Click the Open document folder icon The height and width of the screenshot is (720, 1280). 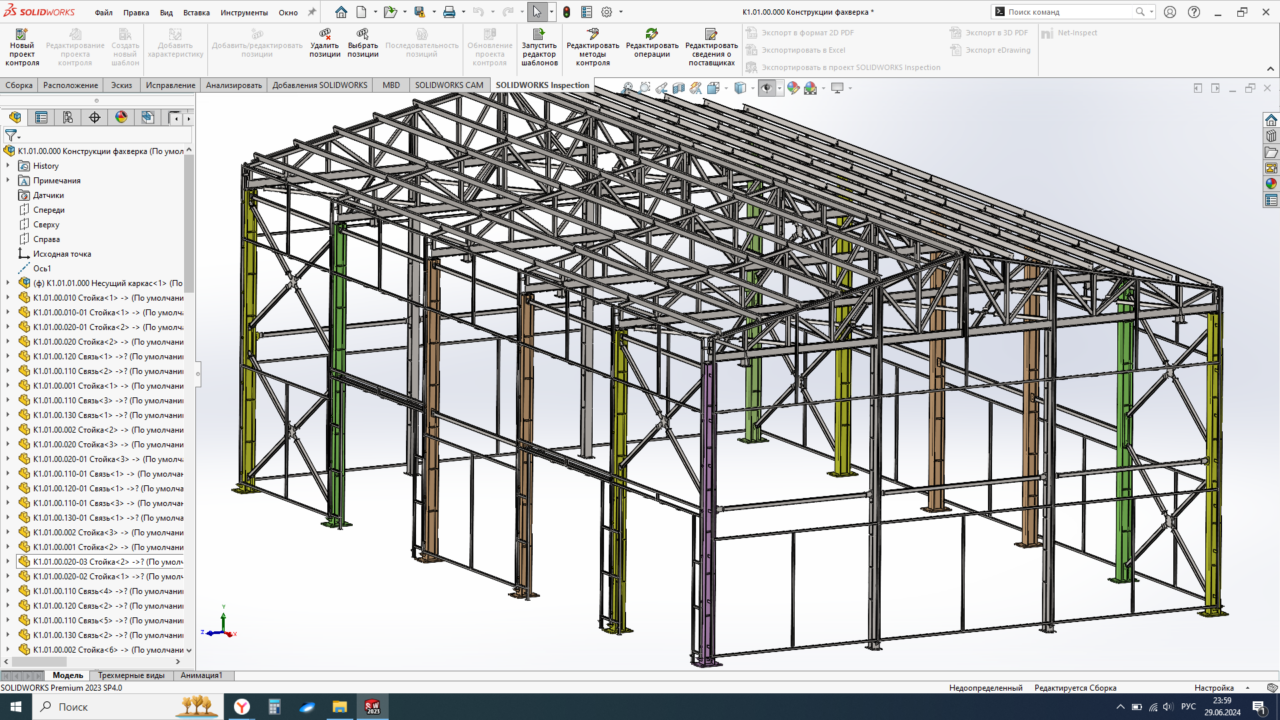[x=389, y=12]
